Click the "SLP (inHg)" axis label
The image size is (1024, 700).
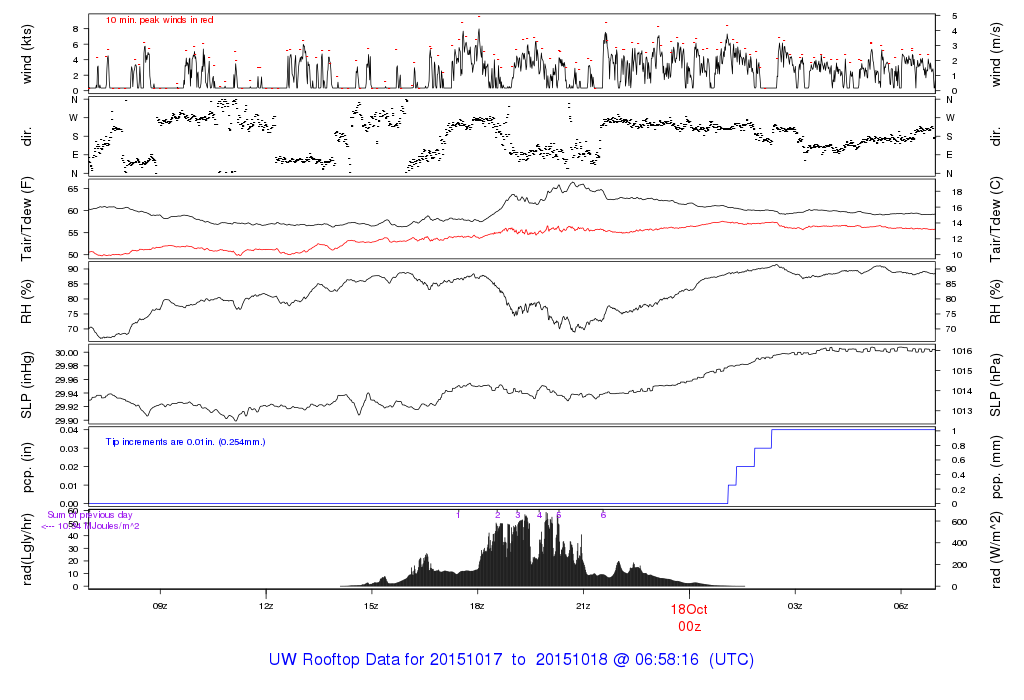[27, 386]
